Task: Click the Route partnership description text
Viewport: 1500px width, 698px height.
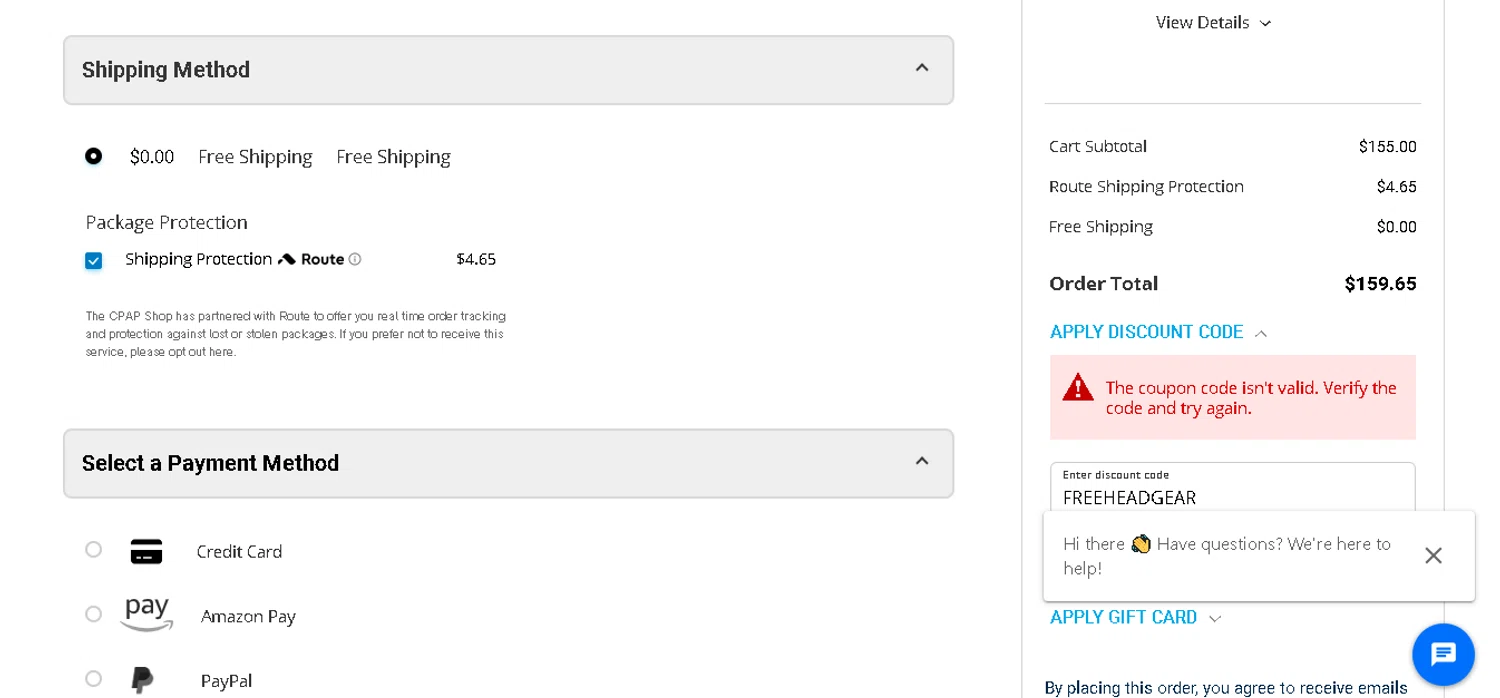Action: click(295, 334)
